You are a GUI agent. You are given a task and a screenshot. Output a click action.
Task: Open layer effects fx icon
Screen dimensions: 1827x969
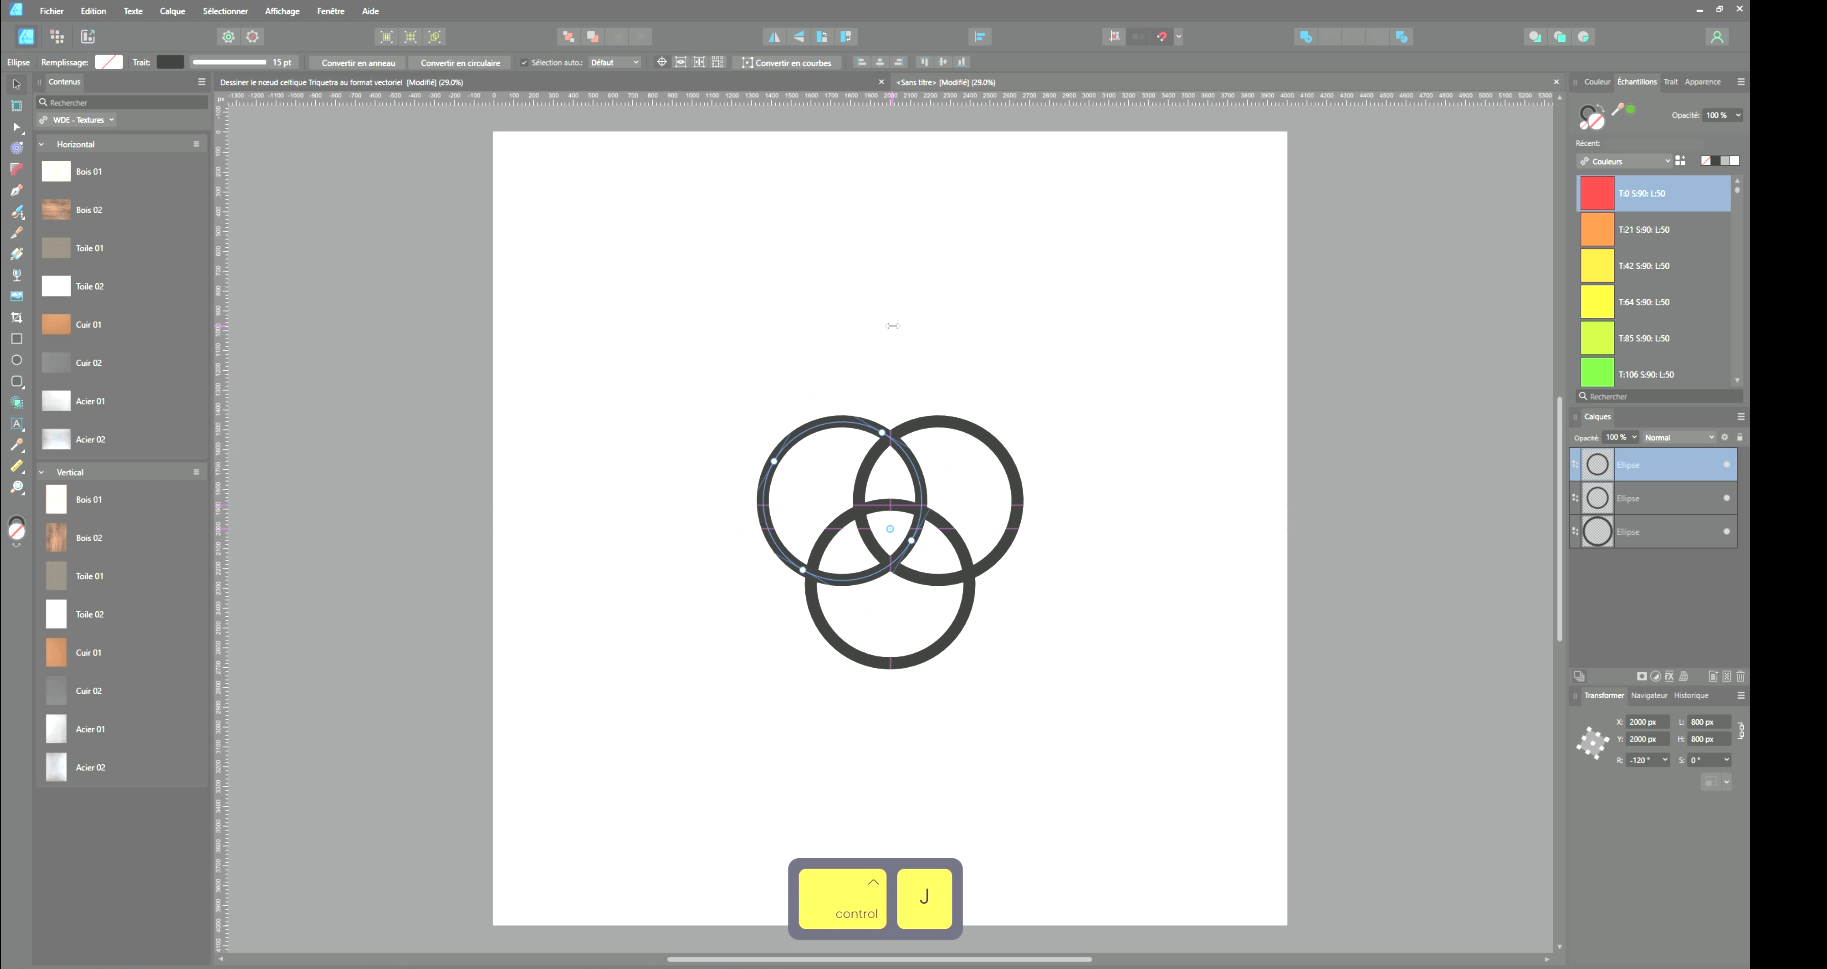[1669, 677]
